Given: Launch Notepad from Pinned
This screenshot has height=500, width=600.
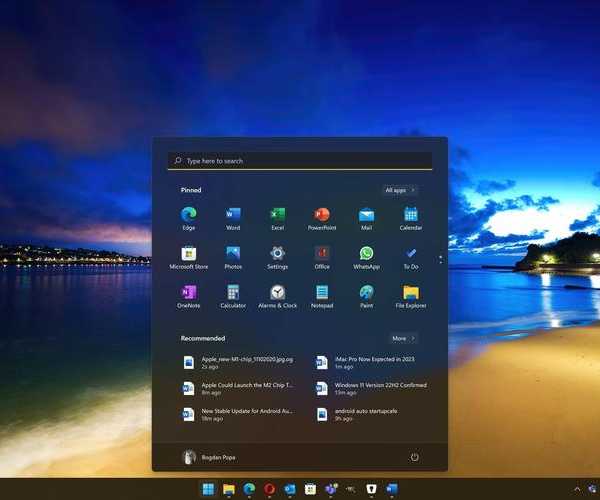Looking at the screenshot, I should (x=322, y=296).
